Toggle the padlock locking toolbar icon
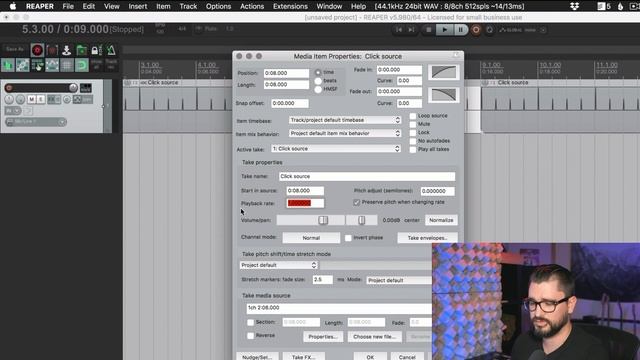Viewport: 640px width, 360px height. [x=96, y=50]
